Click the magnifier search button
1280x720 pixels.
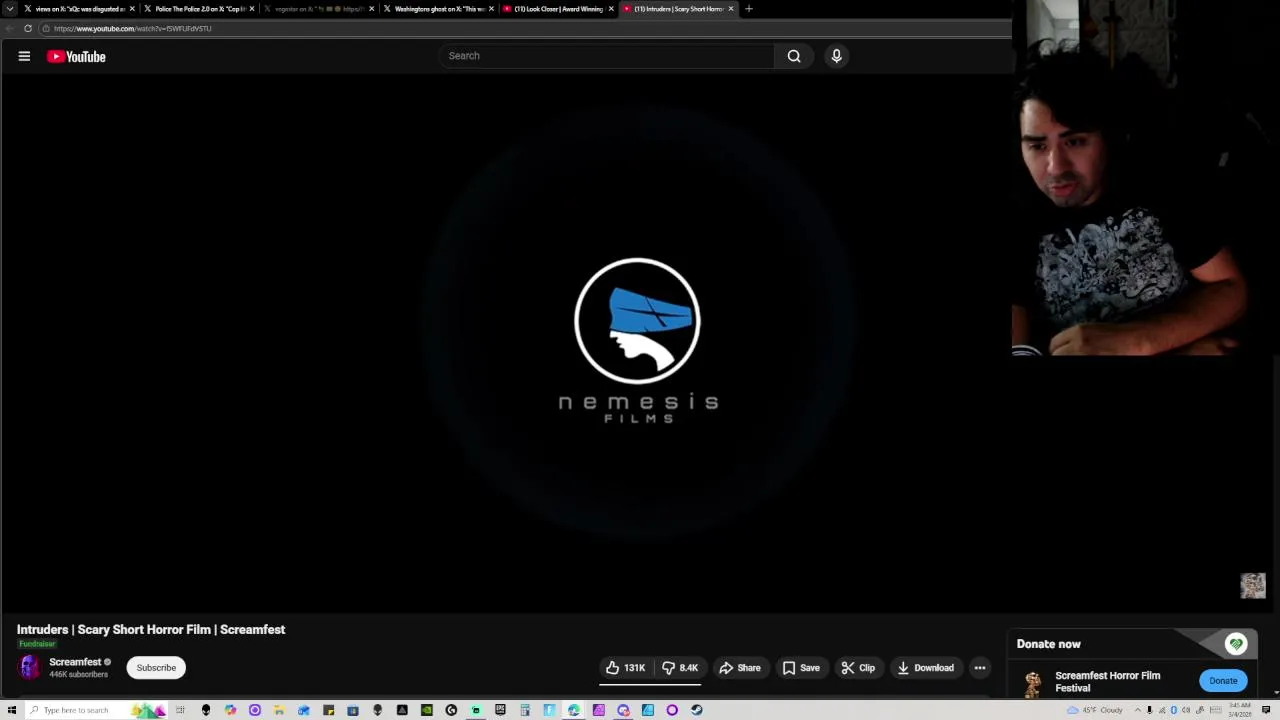click(794, 56)
